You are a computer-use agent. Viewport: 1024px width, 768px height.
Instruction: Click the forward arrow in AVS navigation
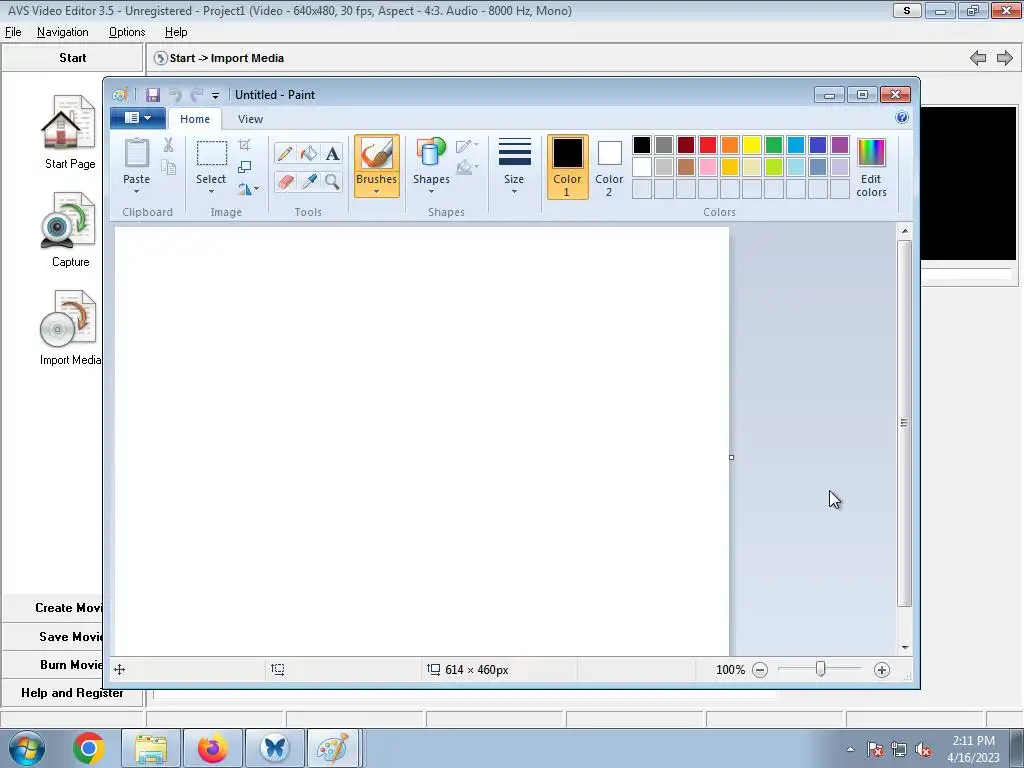[x=1004, y=58]
